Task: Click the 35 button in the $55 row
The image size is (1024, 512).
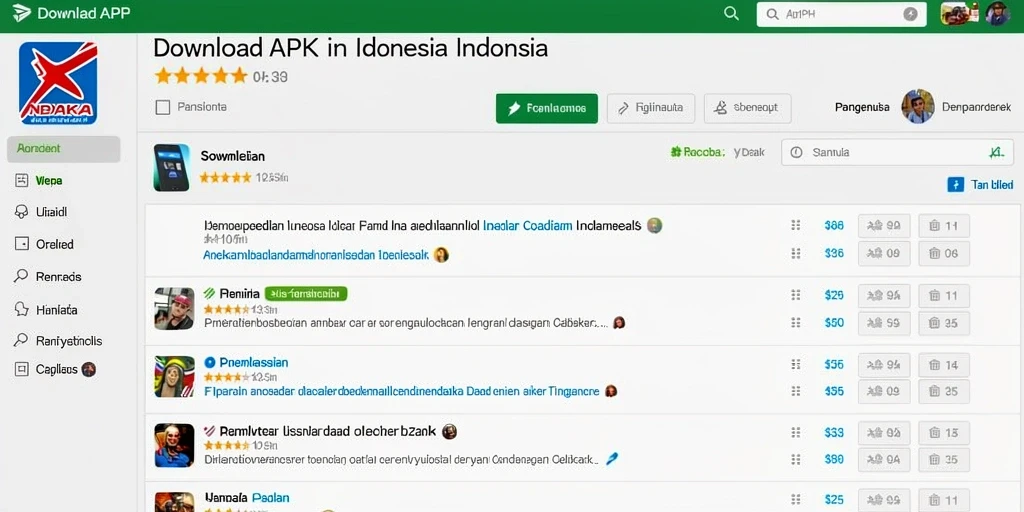Action: [944, 392]
